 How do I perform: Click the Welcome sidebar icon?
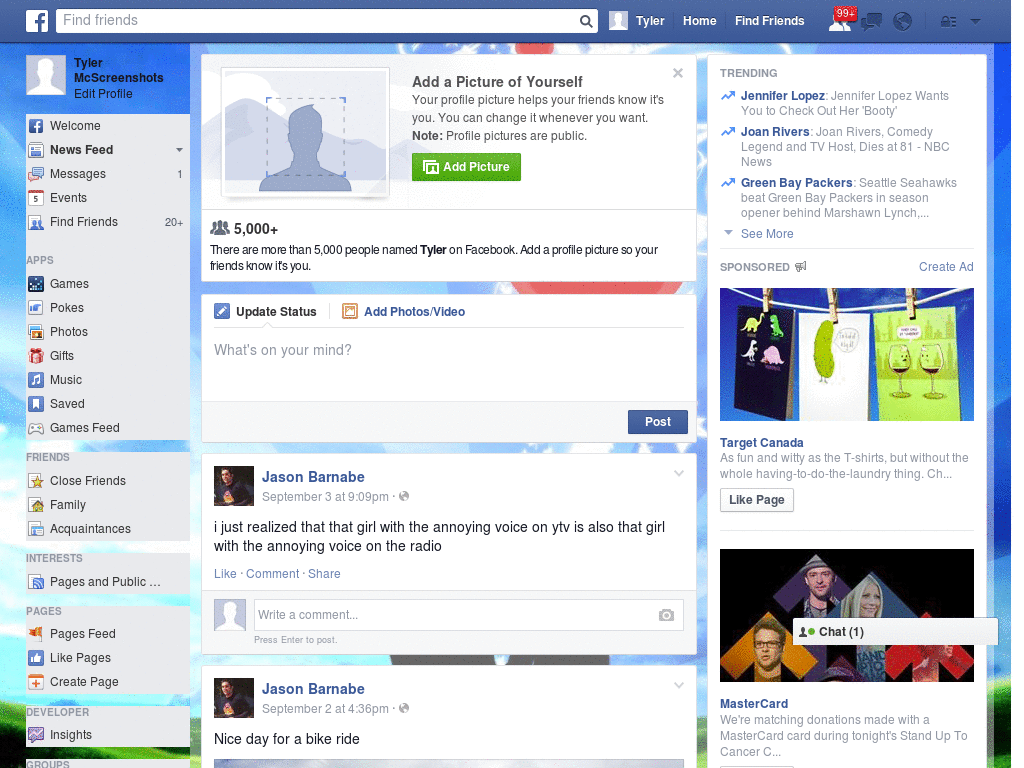36,126
